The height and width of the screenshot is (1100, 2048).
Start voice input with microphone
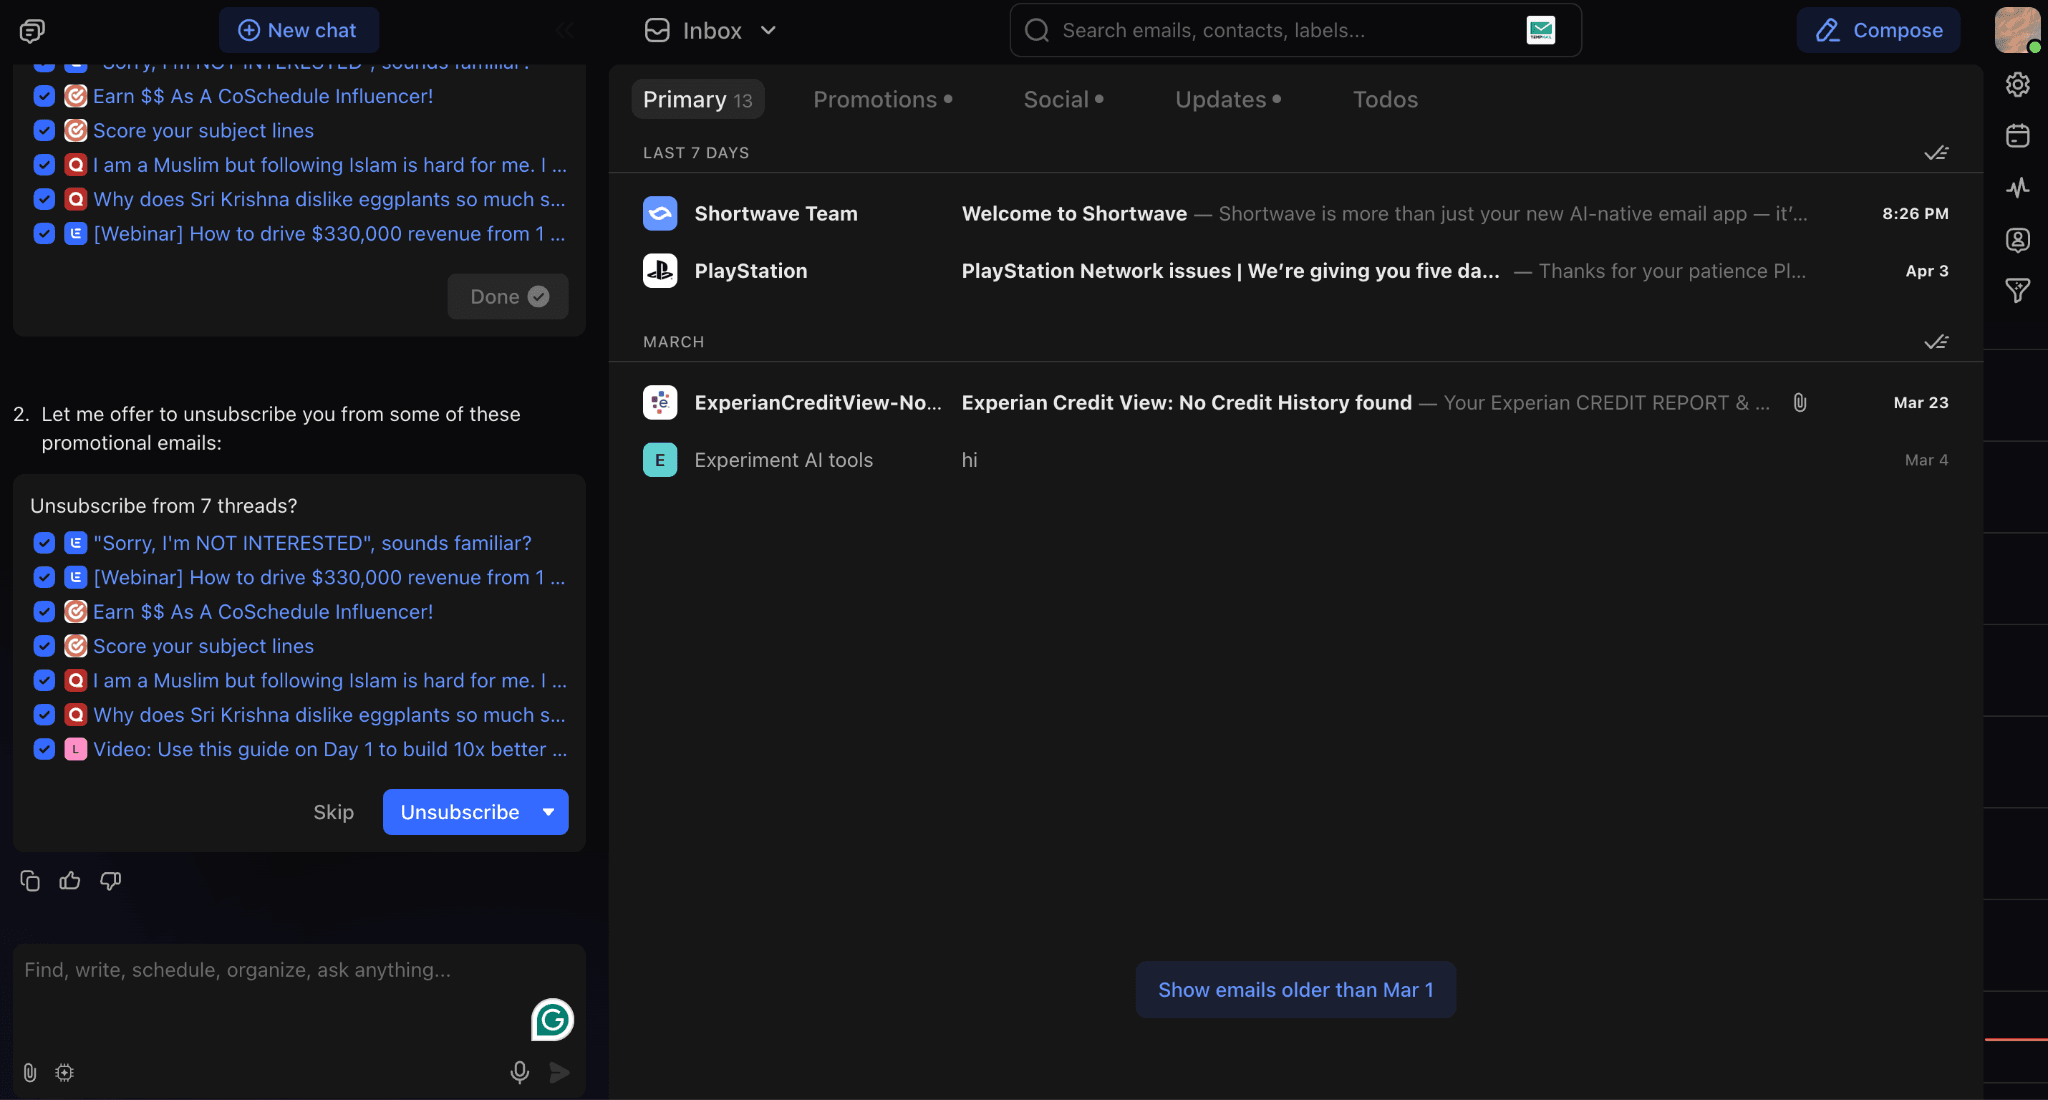coord(519,1072)
